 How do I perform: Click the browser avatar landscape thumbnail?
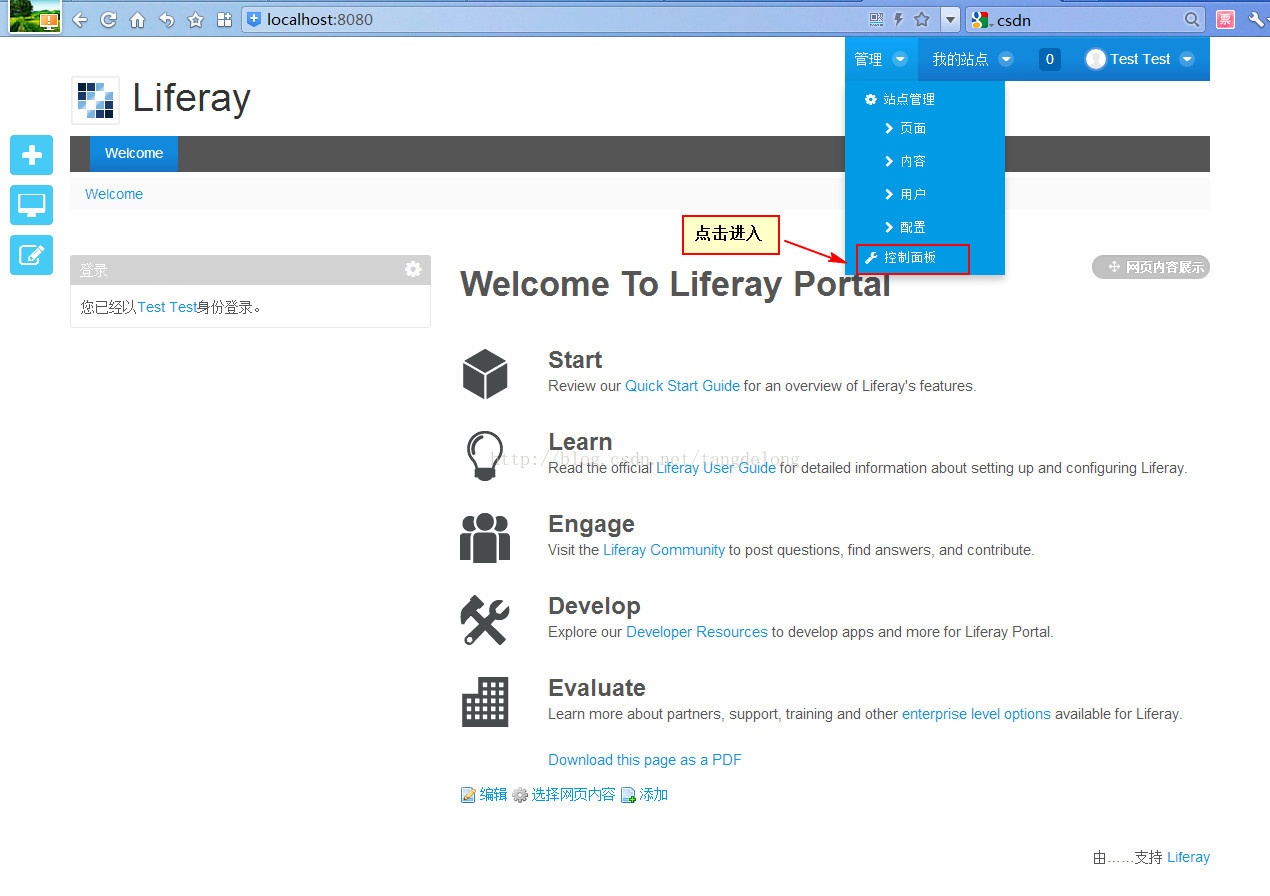coord(35,16)
